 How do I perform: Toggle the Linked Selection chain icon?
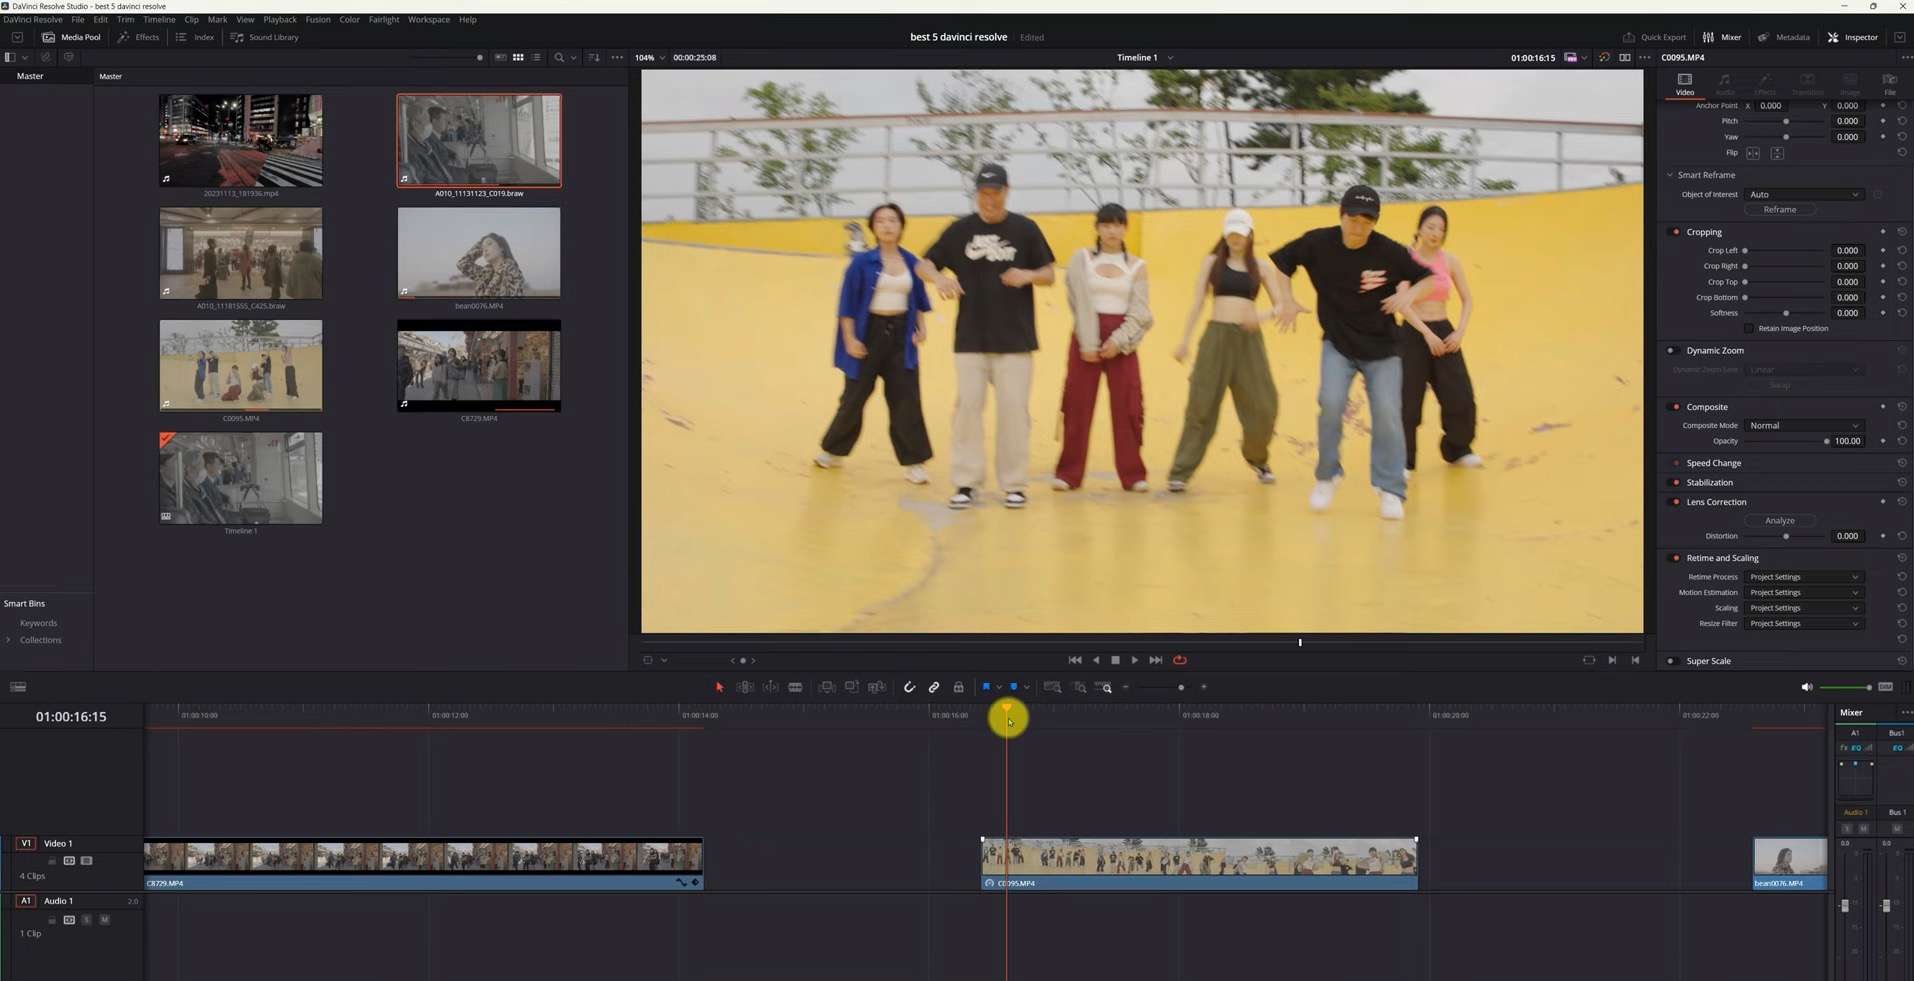click(934, 687)
